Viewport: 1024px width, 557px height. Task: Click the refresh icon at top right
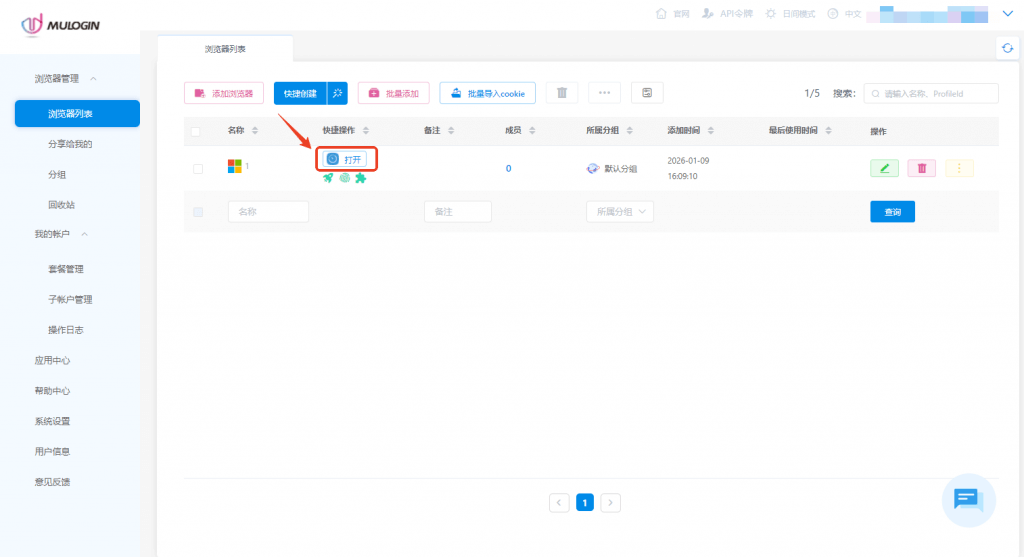(x=1007, y=48)
